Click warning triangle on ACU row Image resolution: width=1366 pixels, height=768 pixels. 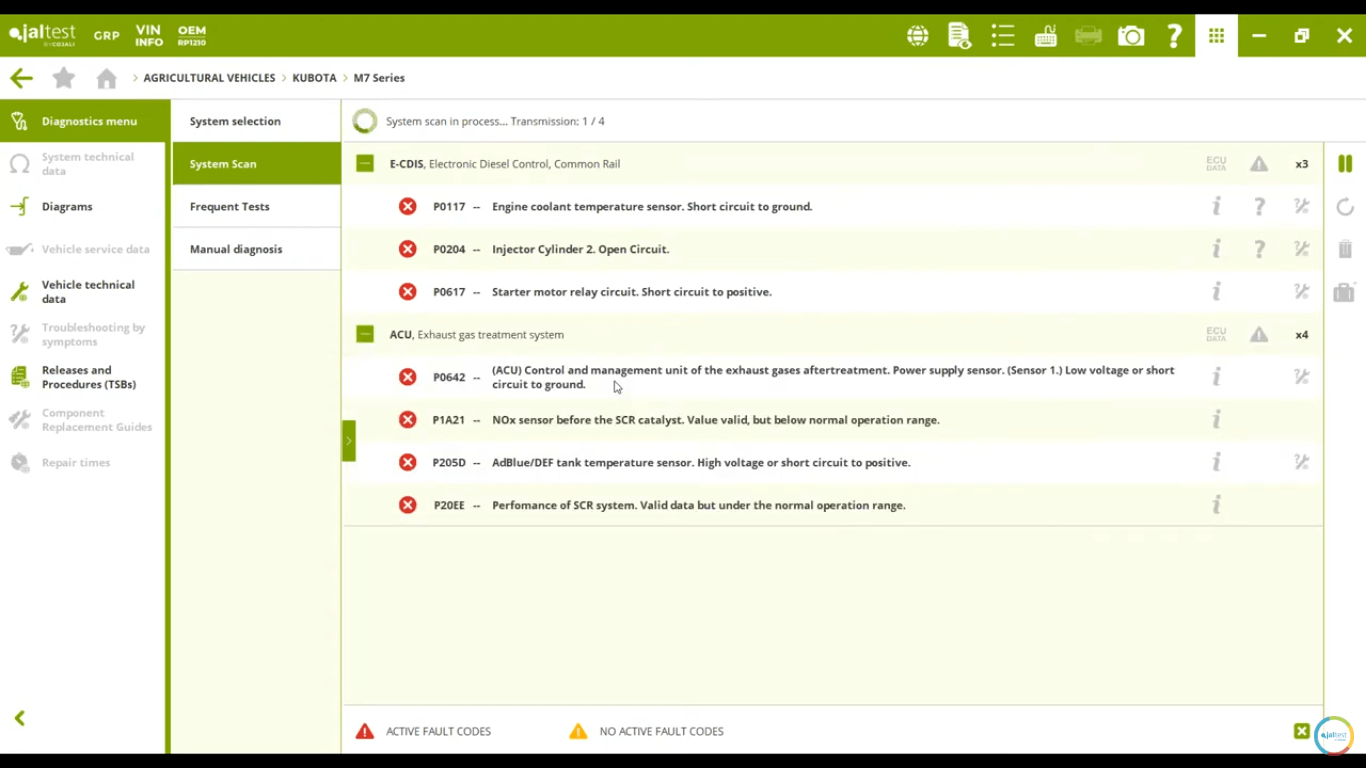(x=1259, y=335)
